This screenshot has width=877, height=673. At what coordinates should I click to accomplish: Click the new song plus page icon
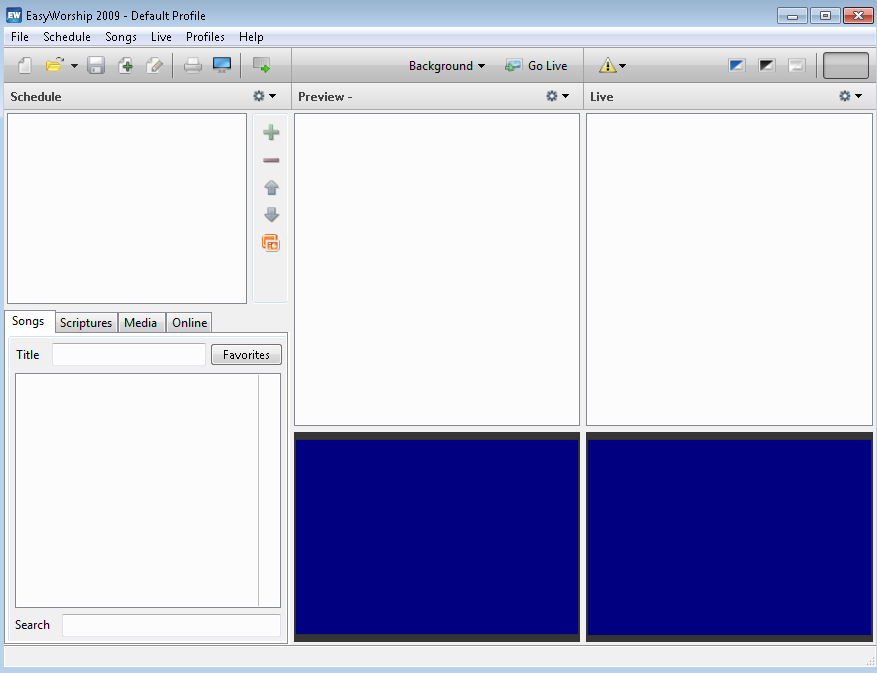click(125, 65)
